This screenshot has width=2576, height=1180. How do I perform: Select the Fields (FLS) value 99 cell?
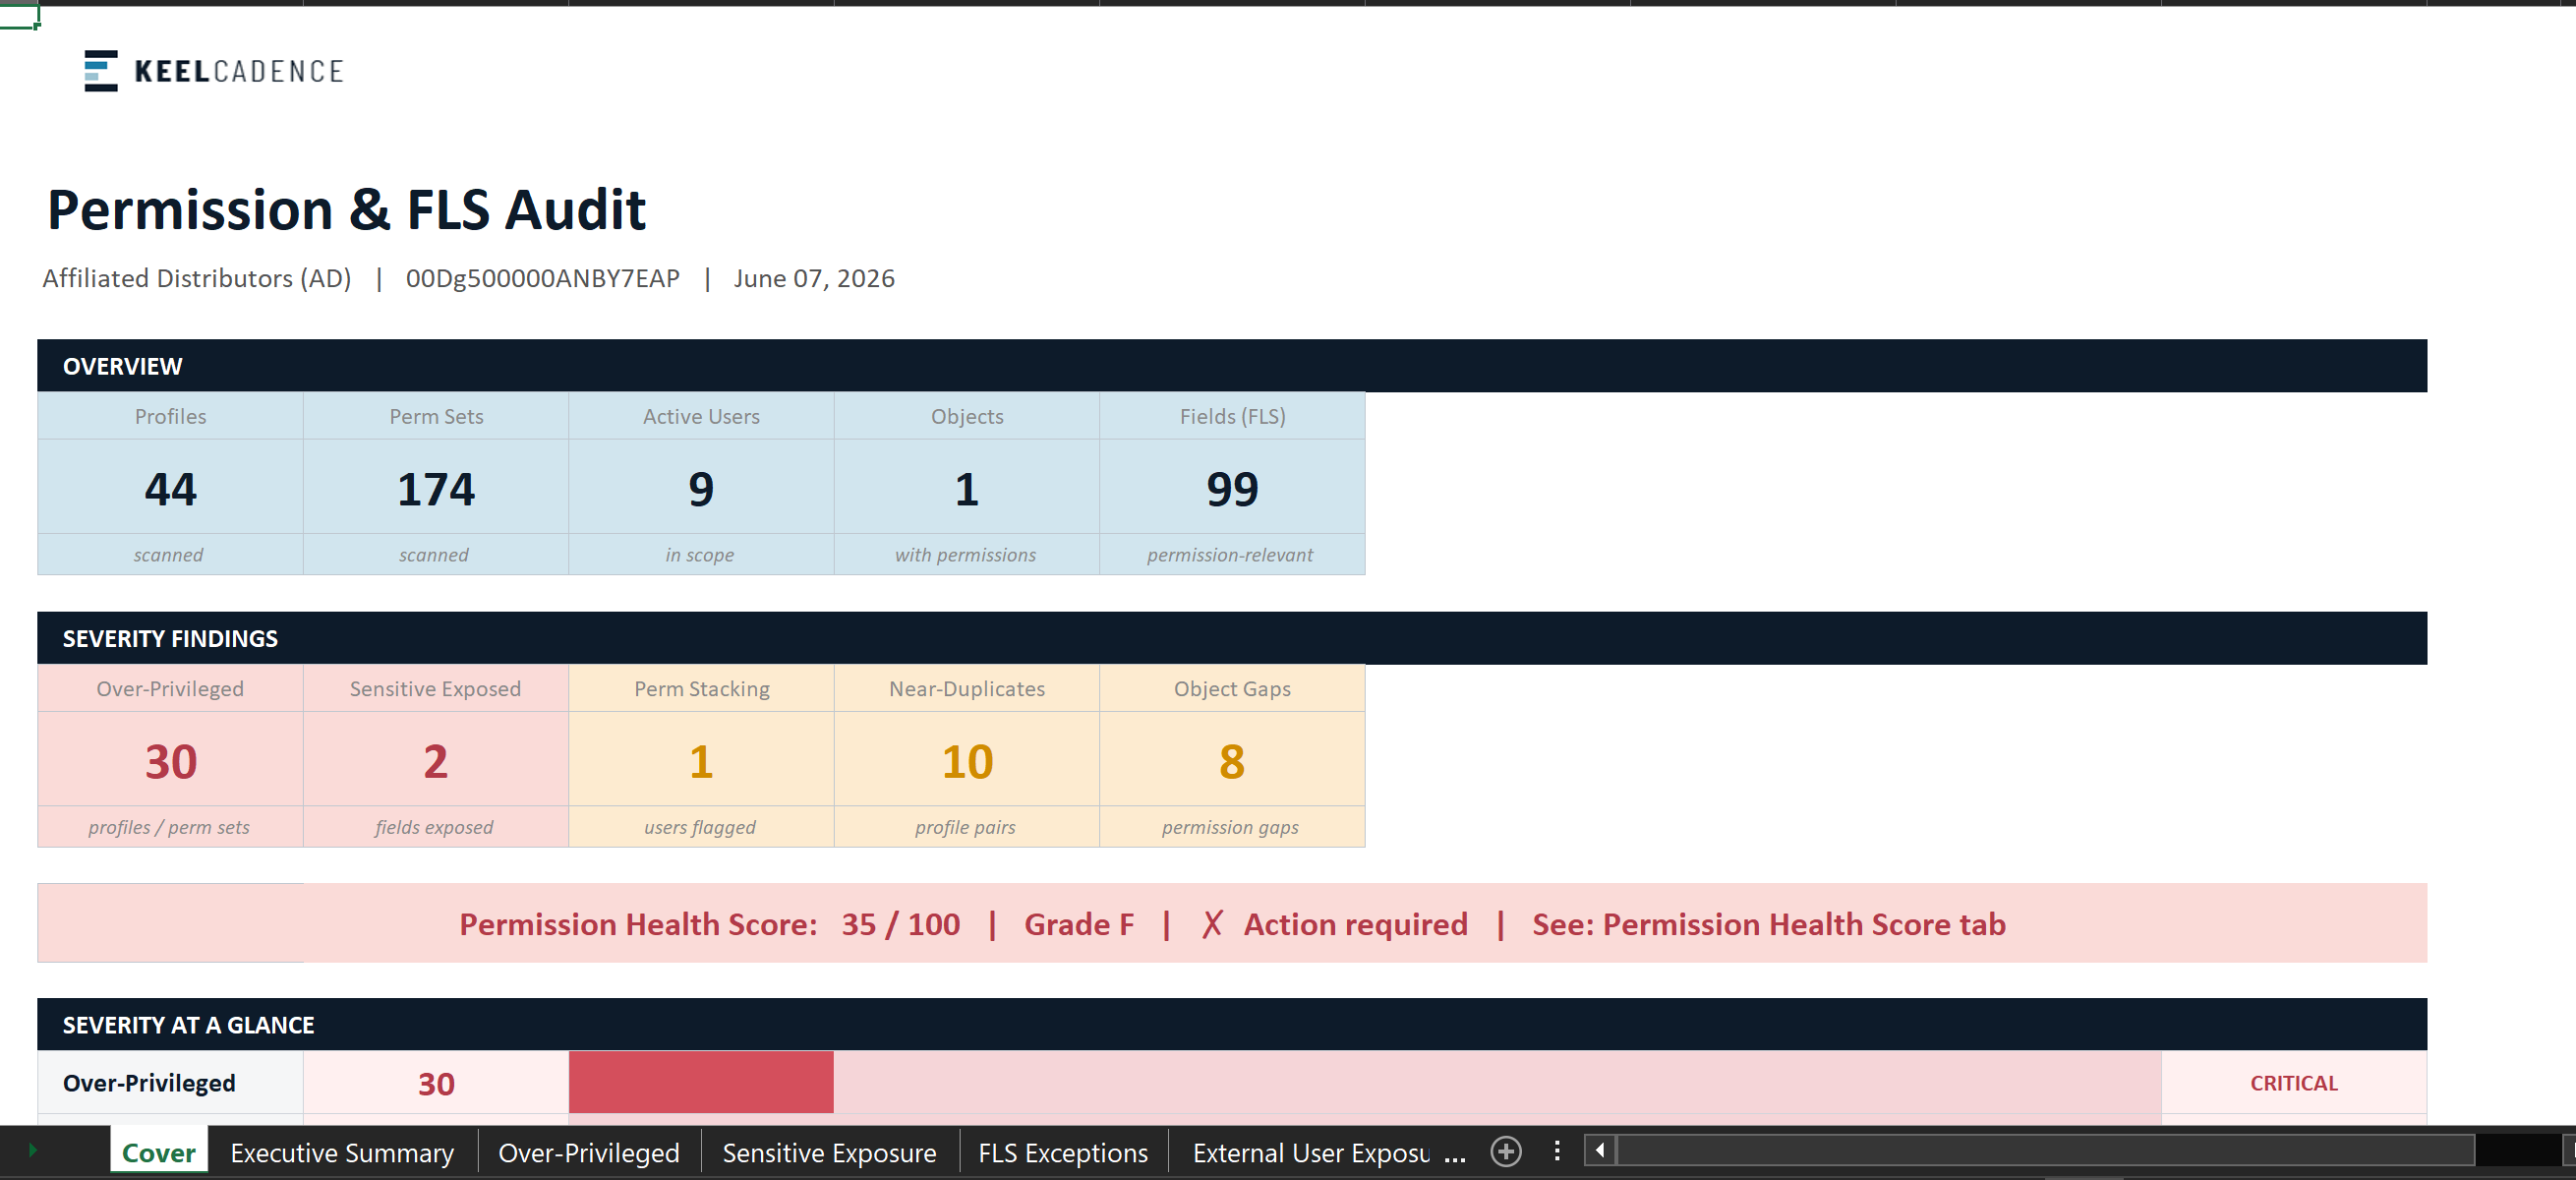[x=1232, y=487]
